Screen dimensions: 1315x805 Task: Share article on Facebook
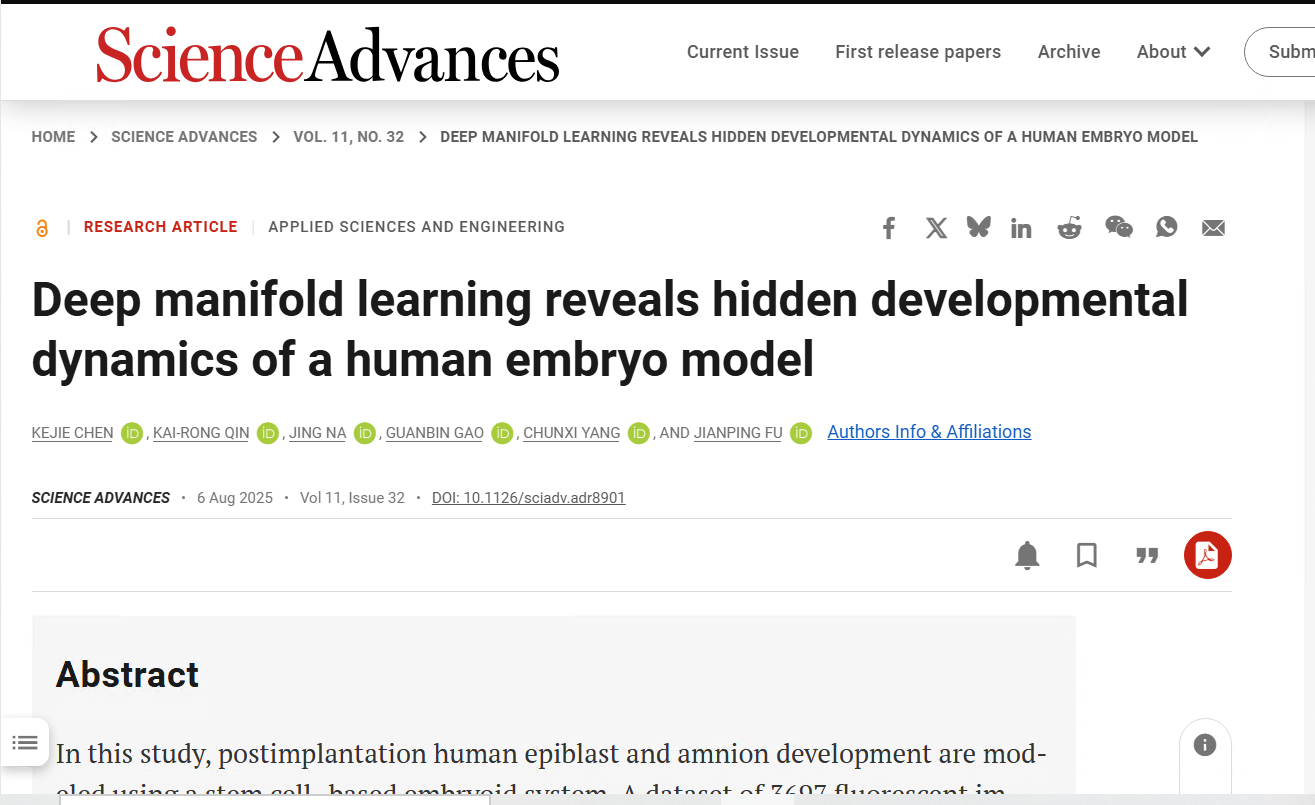[x=889, y=228]
